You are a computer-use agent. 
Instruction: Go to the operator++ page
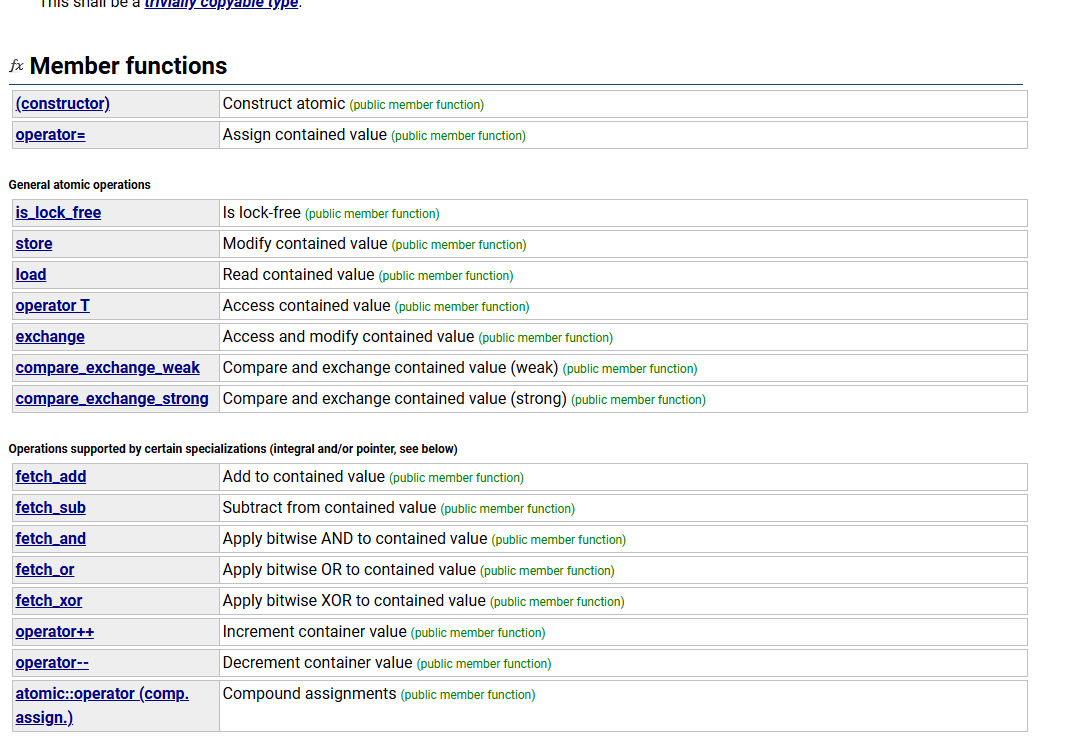[x=55, y=632]
